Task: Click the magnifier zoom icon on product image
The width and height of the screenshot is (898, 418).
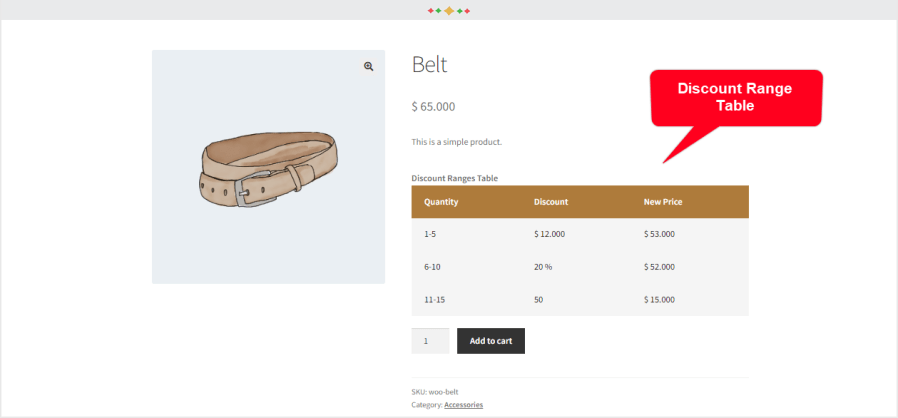Action: (x=368, y=66)
